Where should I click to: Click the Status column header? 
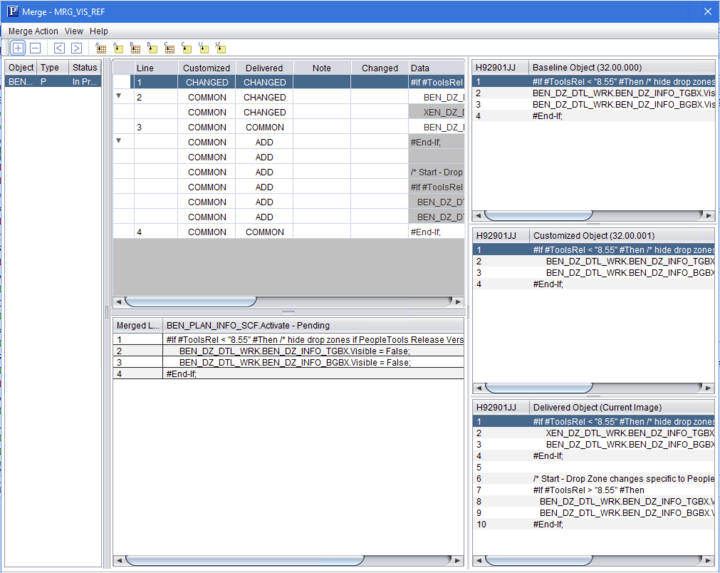coord(85,67)
